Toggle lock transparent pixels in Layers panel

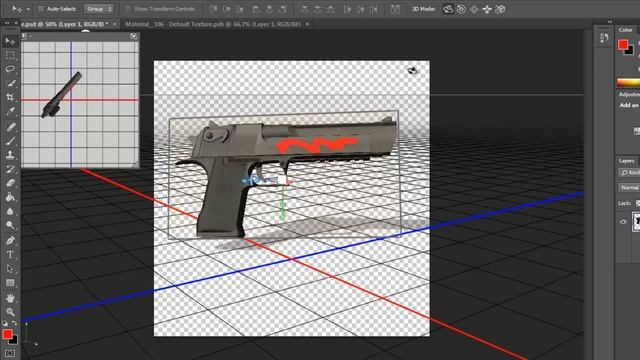[x=638, y=203]
